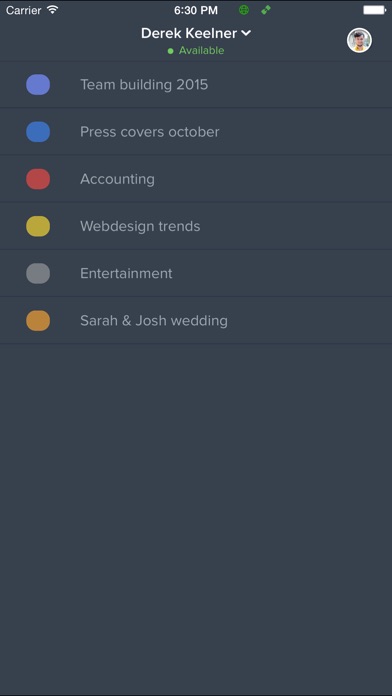Image resolution: width=392 pixels, height=696 pixels.
Task: Click the green satellite status bar icon
Action: coord(266,10)
